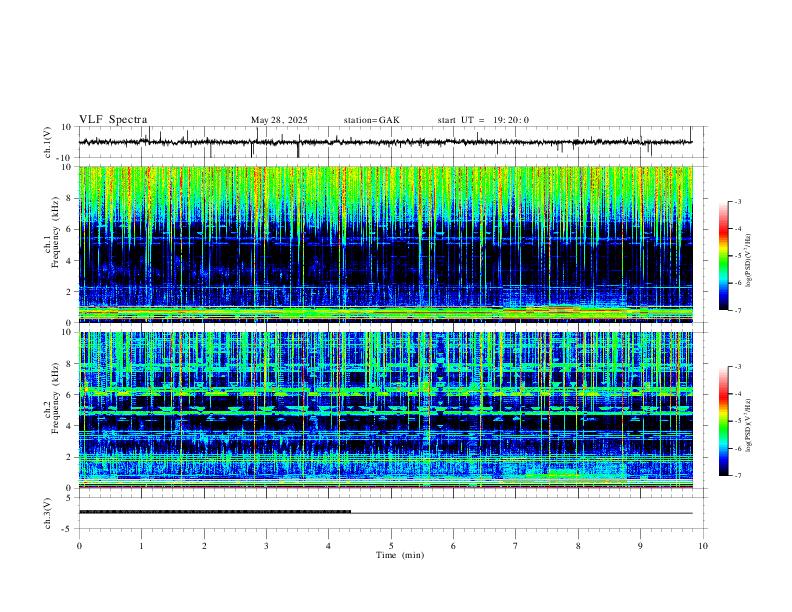Click the ch.1 PSD color bar
This screenshot has height=612, width=792.
point(723,256)
